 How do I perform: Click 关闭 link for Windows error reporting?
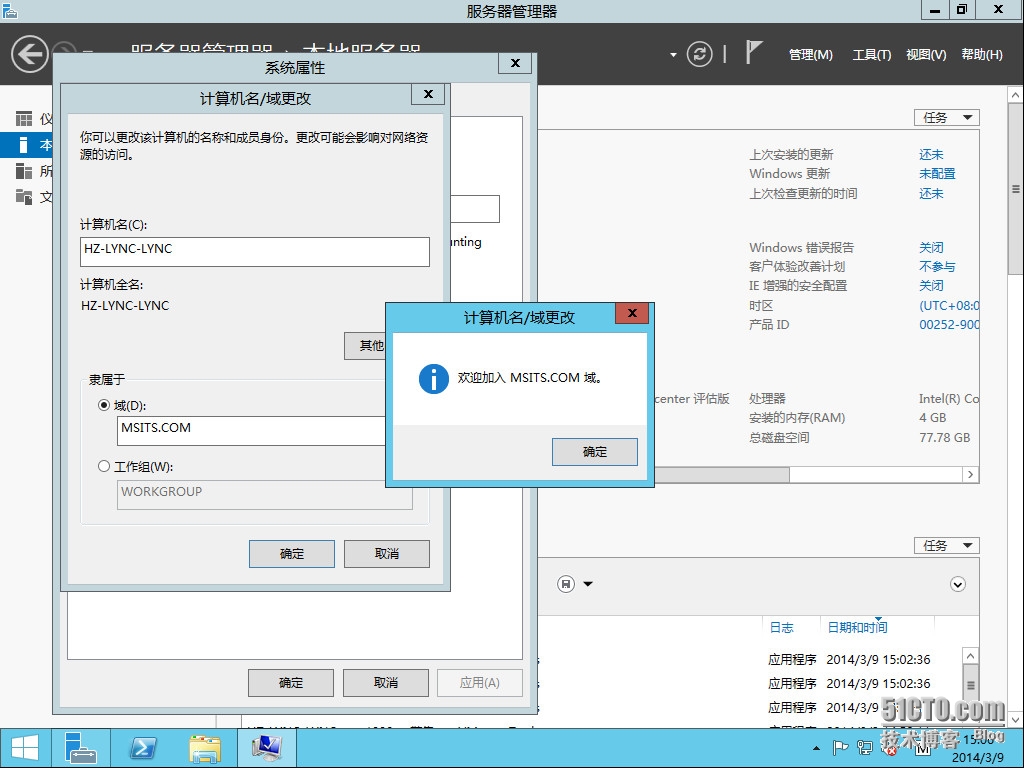click(931, 248)
